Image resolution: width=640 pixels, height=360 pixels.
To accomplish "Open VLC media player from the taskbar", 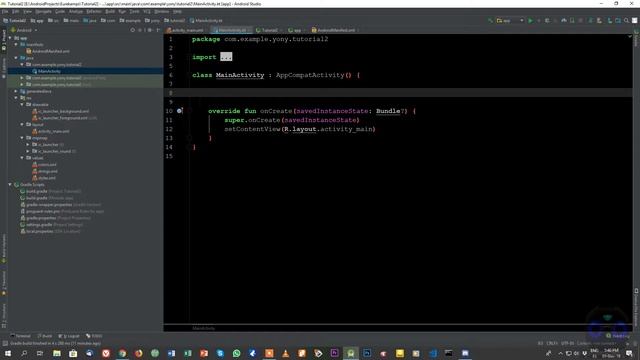I will pos(286,353).
